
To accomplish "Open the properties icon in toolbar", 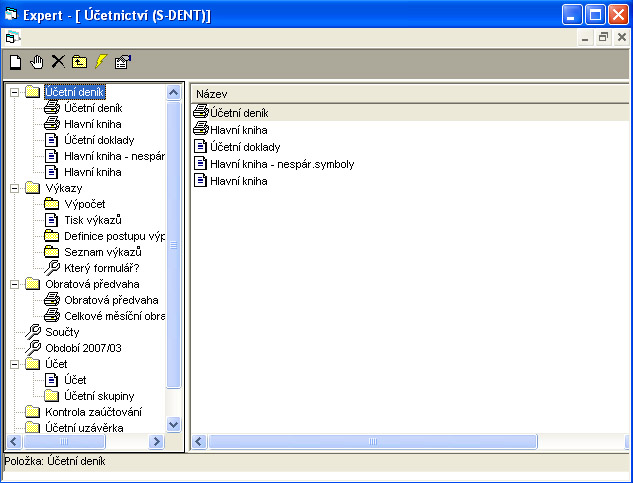I will click(122, 62).
